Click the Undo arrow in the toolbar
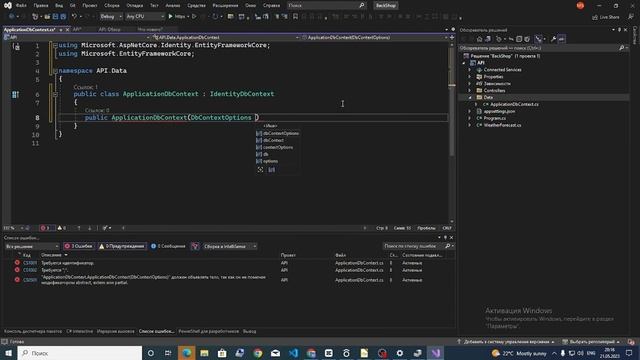 tap(74, 16)
